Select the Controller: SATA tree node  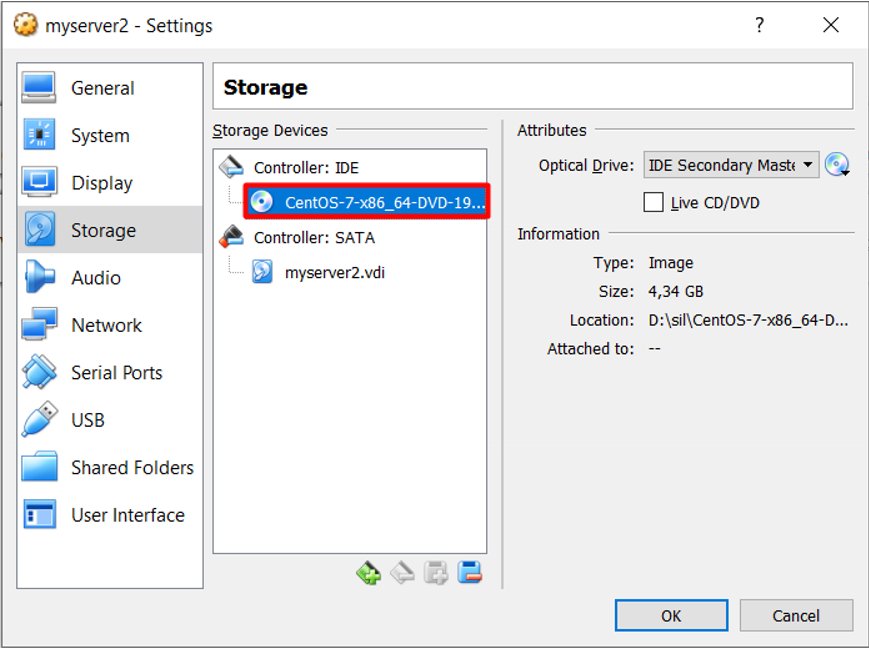(314, 237)
